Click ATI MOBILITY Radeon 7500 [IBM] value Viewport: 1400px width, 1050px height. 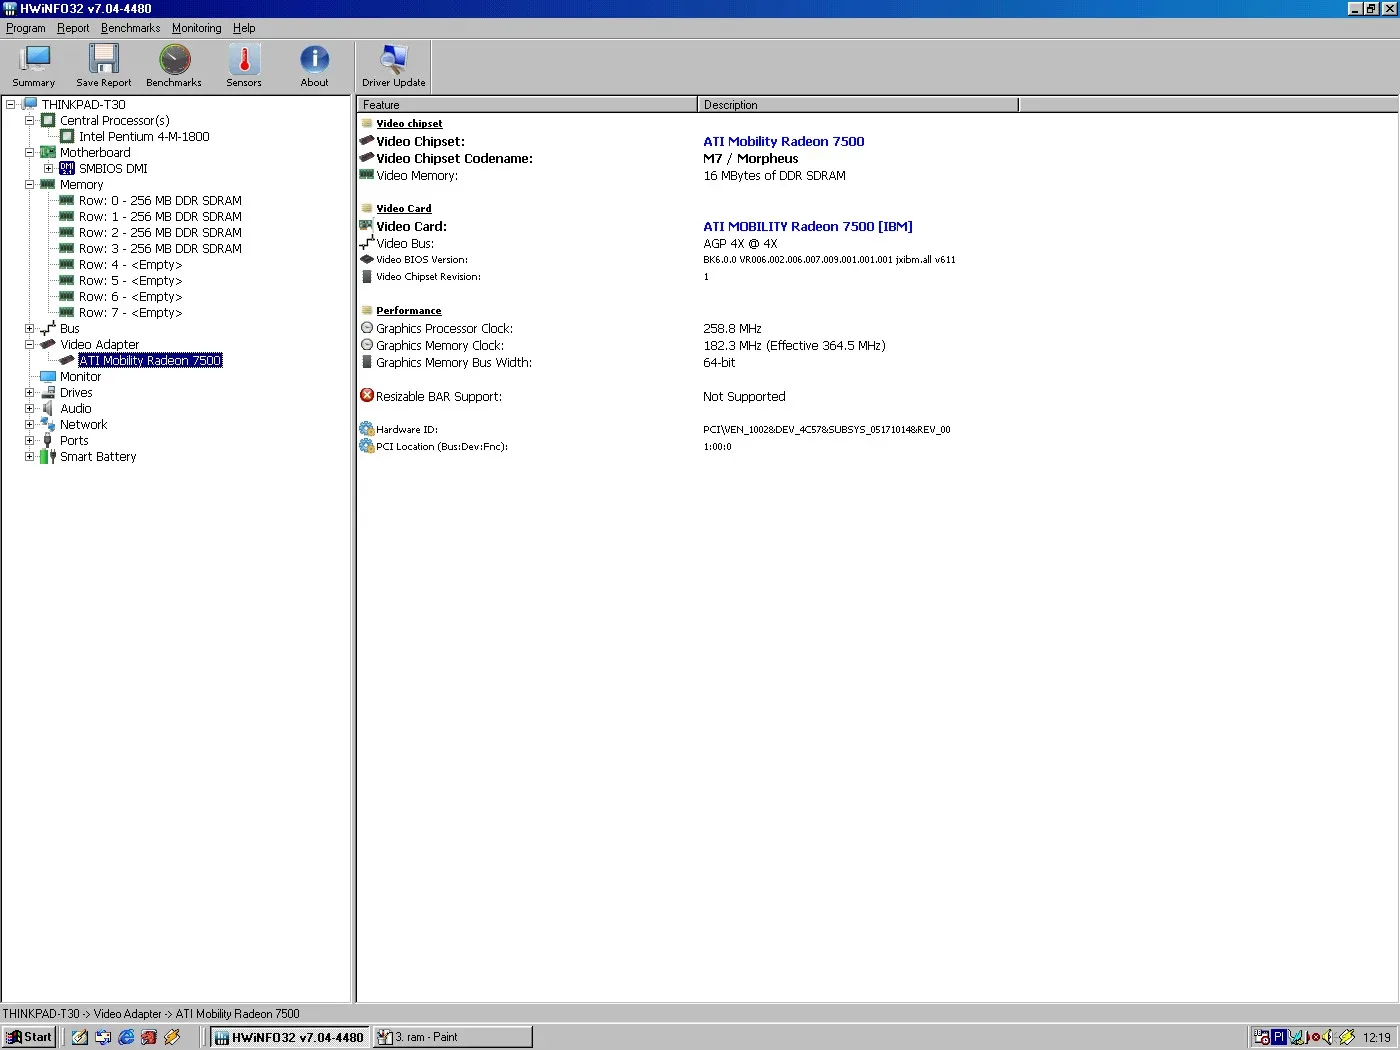coord(808,226)
